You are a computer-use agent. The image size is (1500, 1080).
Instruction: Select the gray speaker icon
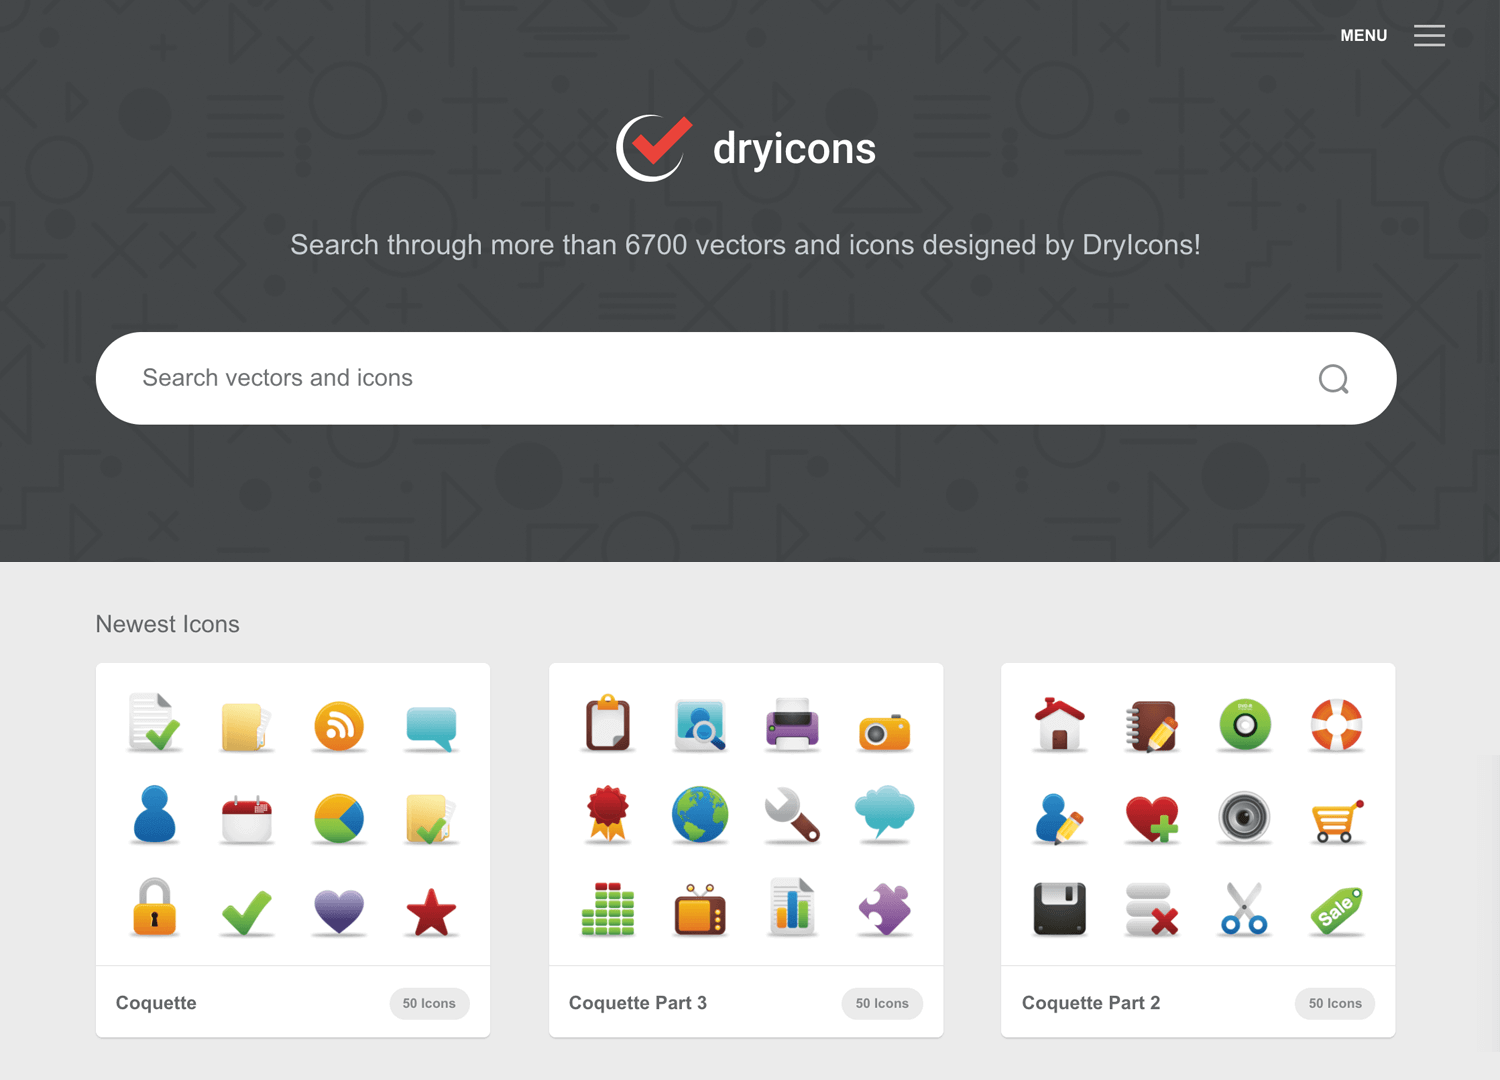[x=1244, y=817]
